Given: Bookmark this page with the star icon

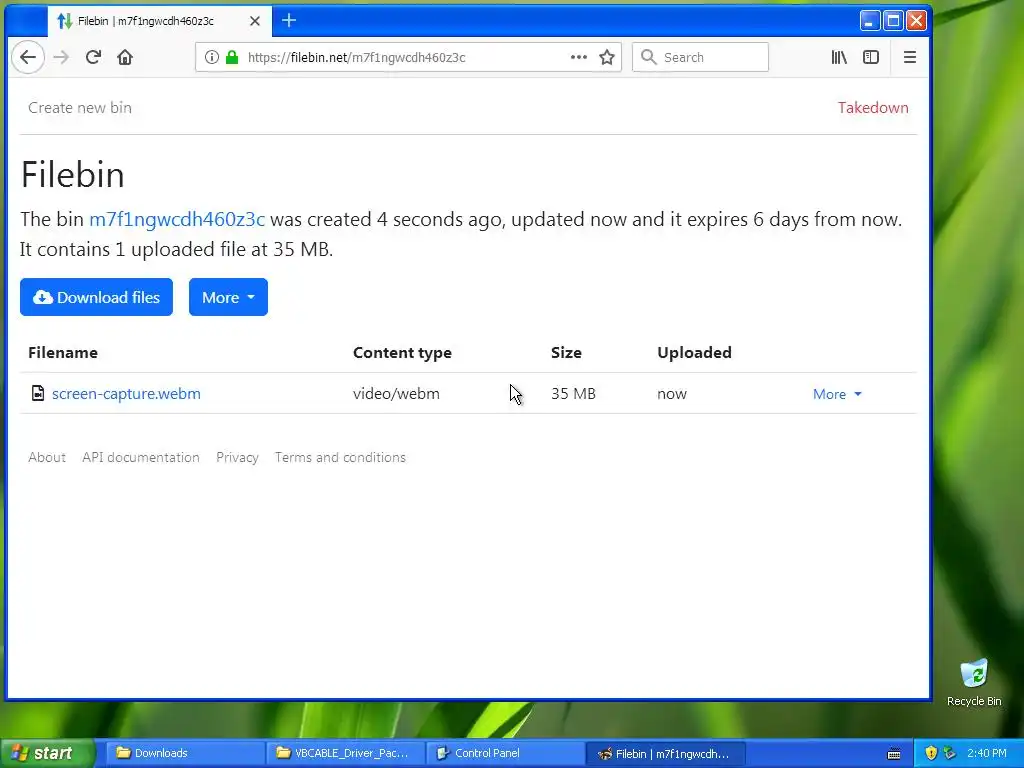Looking at the screenshot, I should click(607, 57).
